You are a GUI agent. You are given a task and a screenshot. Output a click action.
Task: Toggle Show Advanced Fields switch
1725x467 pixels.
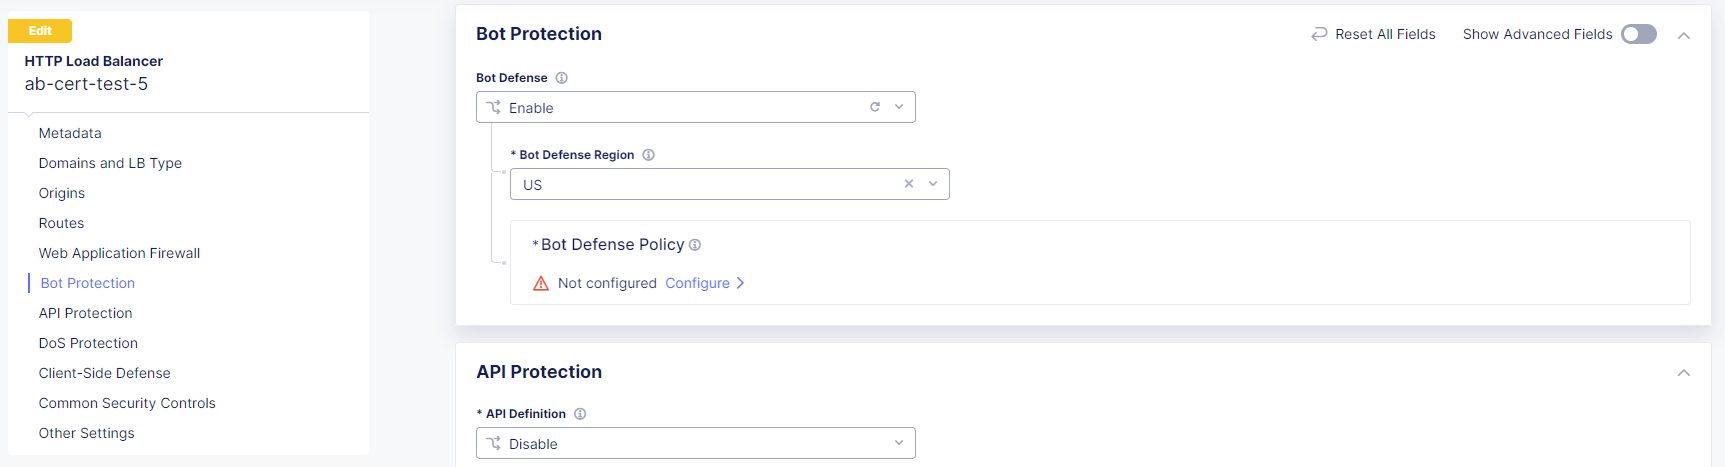coord(1639,34)
